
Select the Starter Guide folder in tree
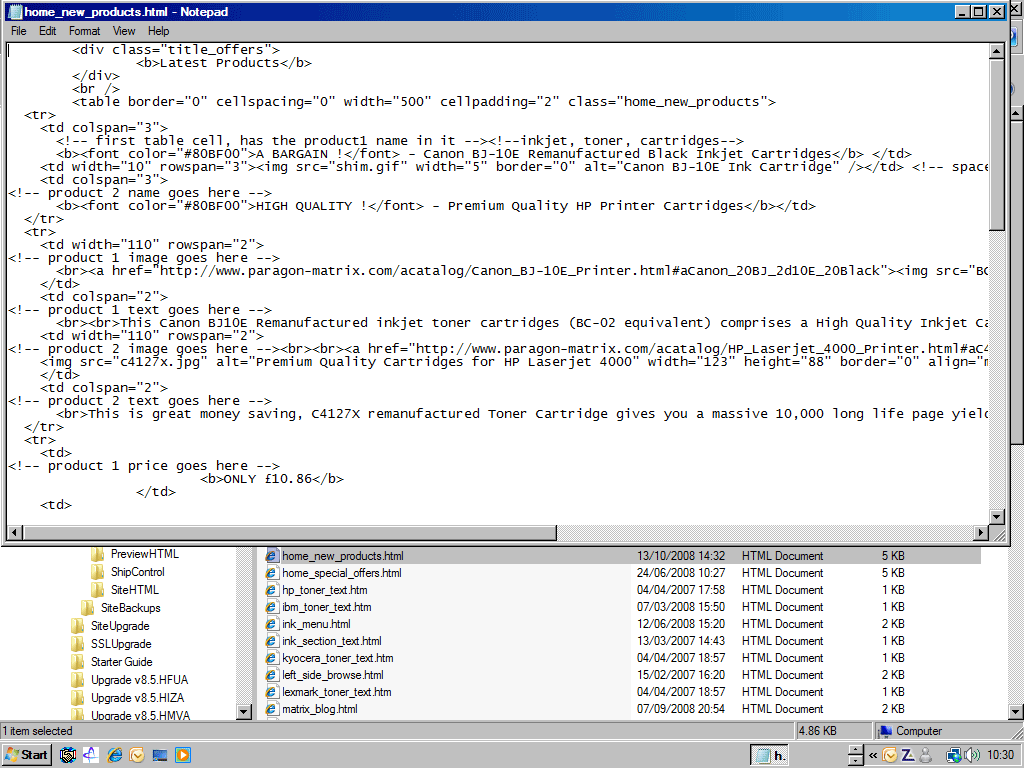[x=121, y=662]
